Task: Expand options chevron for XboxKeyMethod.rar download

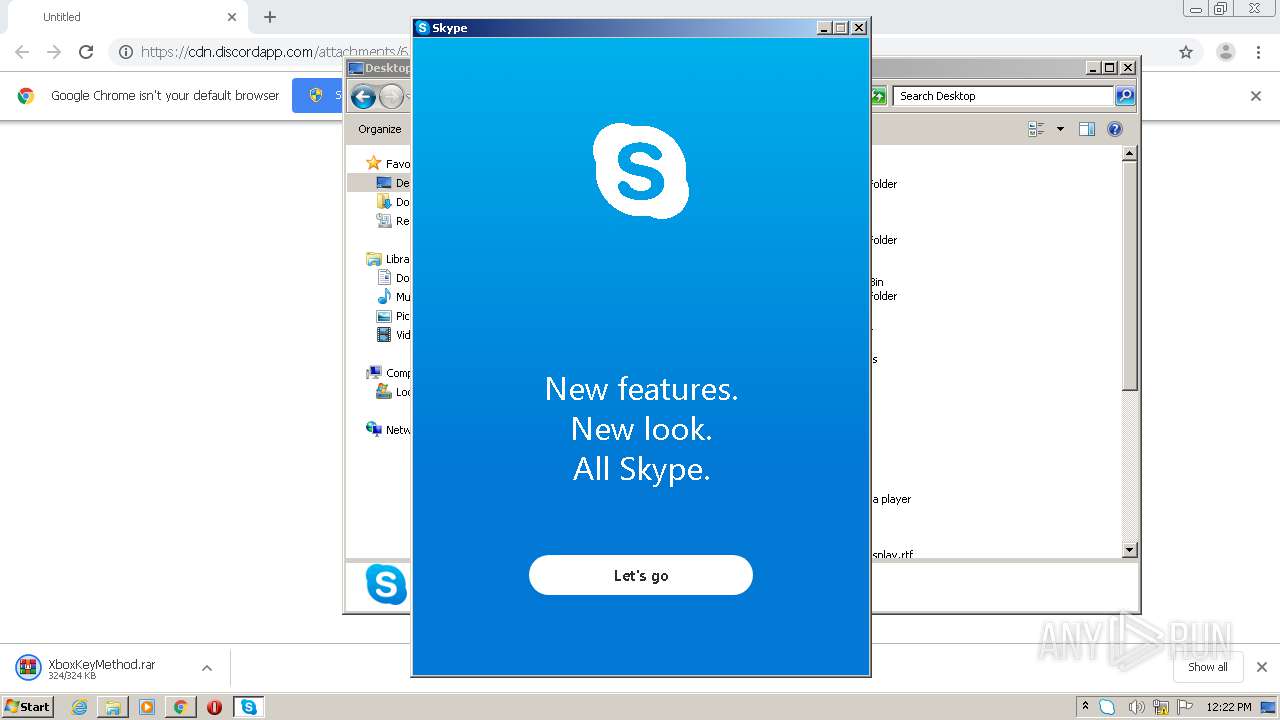Action: 206,668
